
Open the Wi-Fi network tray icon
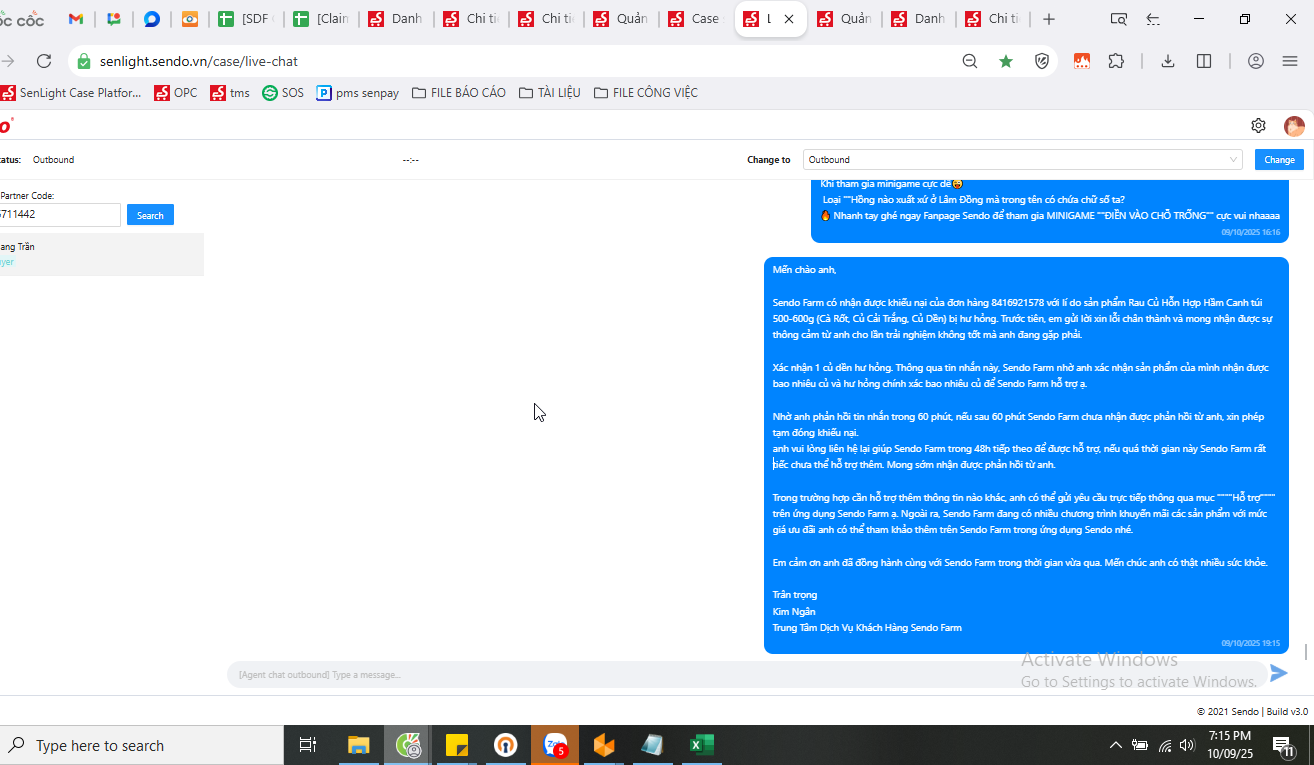[x=1165, y=745]
